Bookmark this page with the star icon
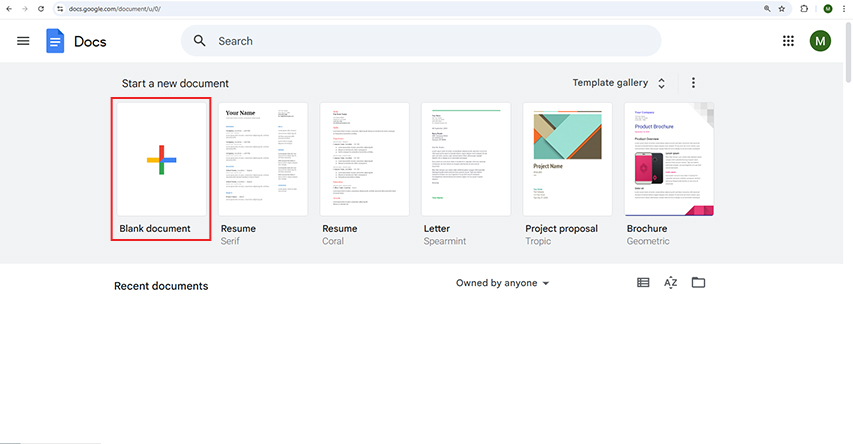Viewport: 853px width, 444px height. point(782,9)
